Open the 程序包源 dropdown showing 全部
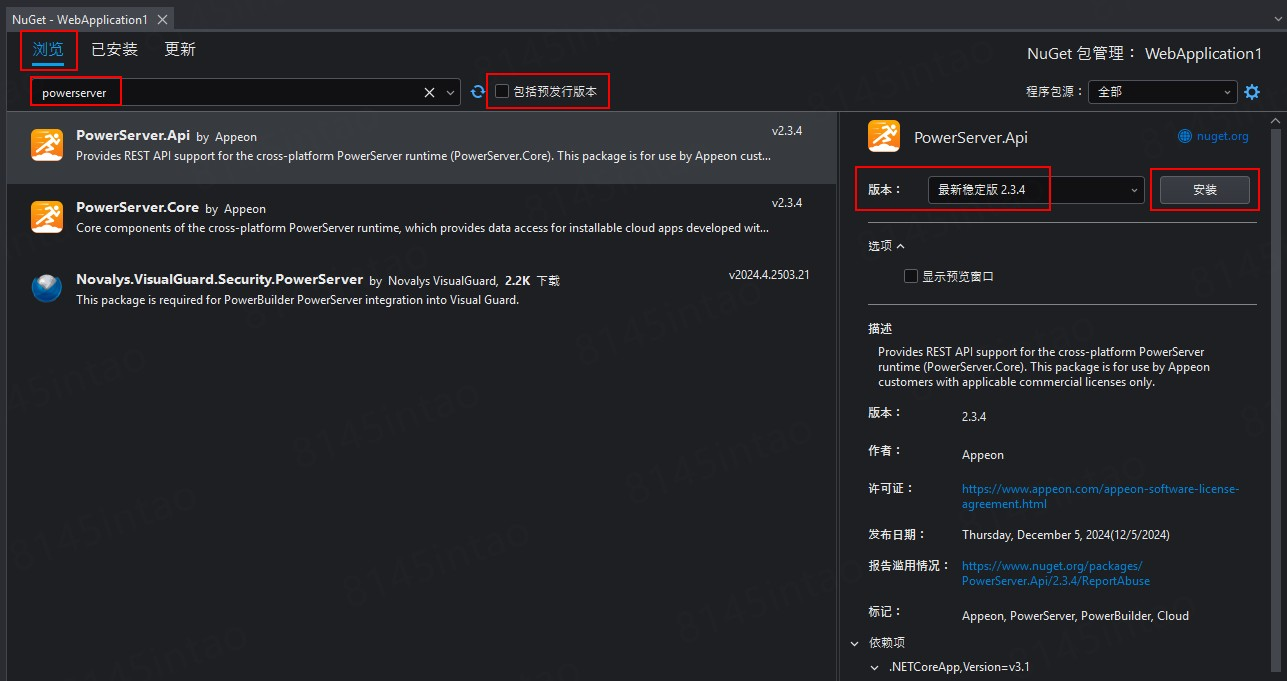 coord(1162,91)
